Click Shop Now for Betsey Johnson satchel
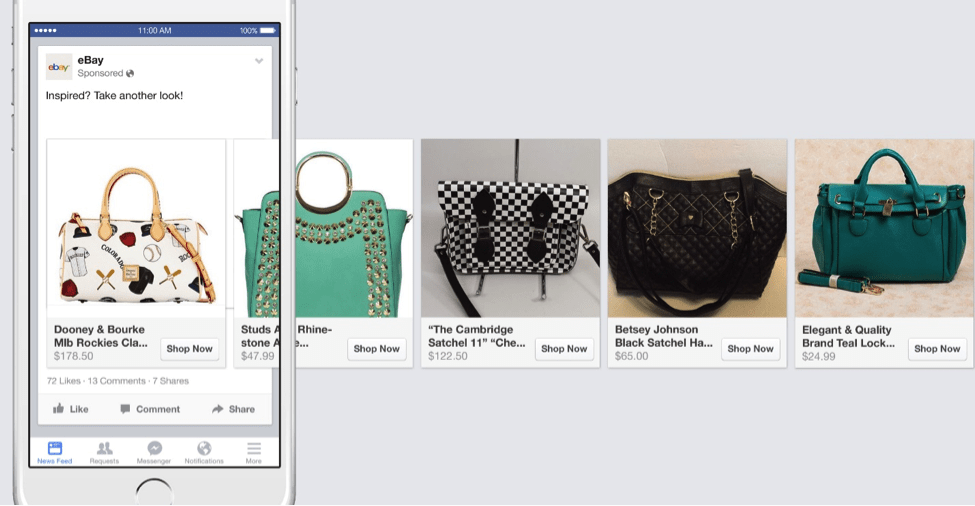 pos(750,349)
